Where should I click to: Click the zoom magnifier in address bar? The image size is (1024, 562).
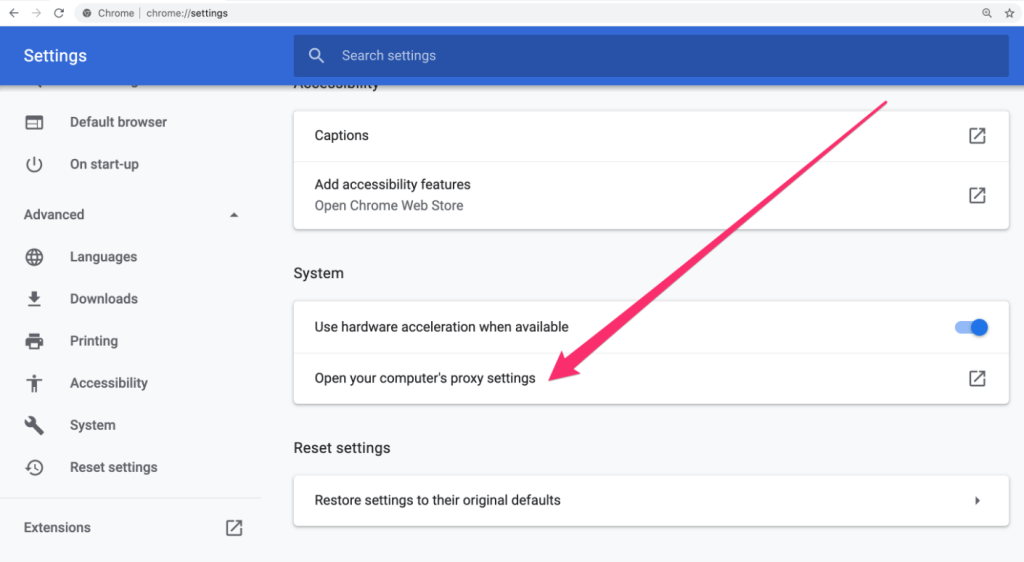[x=987, y=13]
